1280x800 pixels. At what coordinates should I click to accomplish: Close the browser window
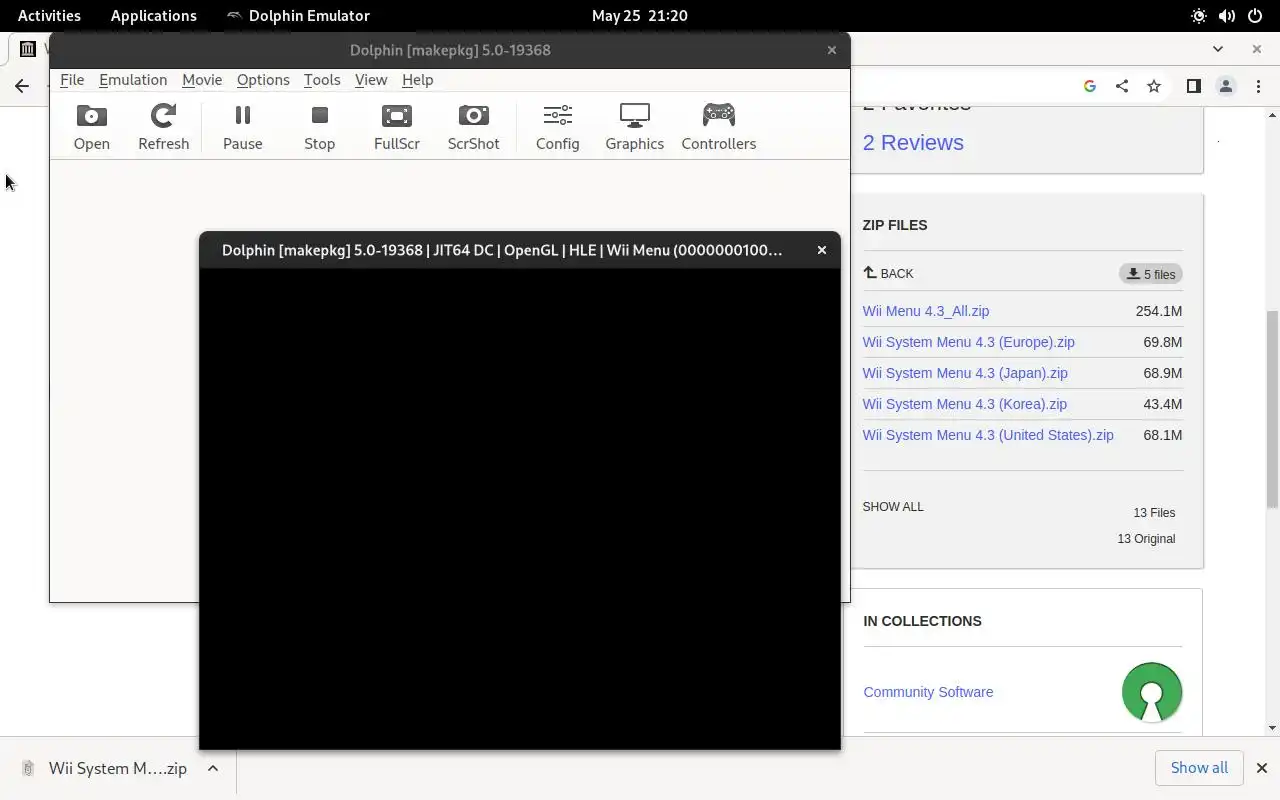pyautogui.click(x=1257, y=48)
